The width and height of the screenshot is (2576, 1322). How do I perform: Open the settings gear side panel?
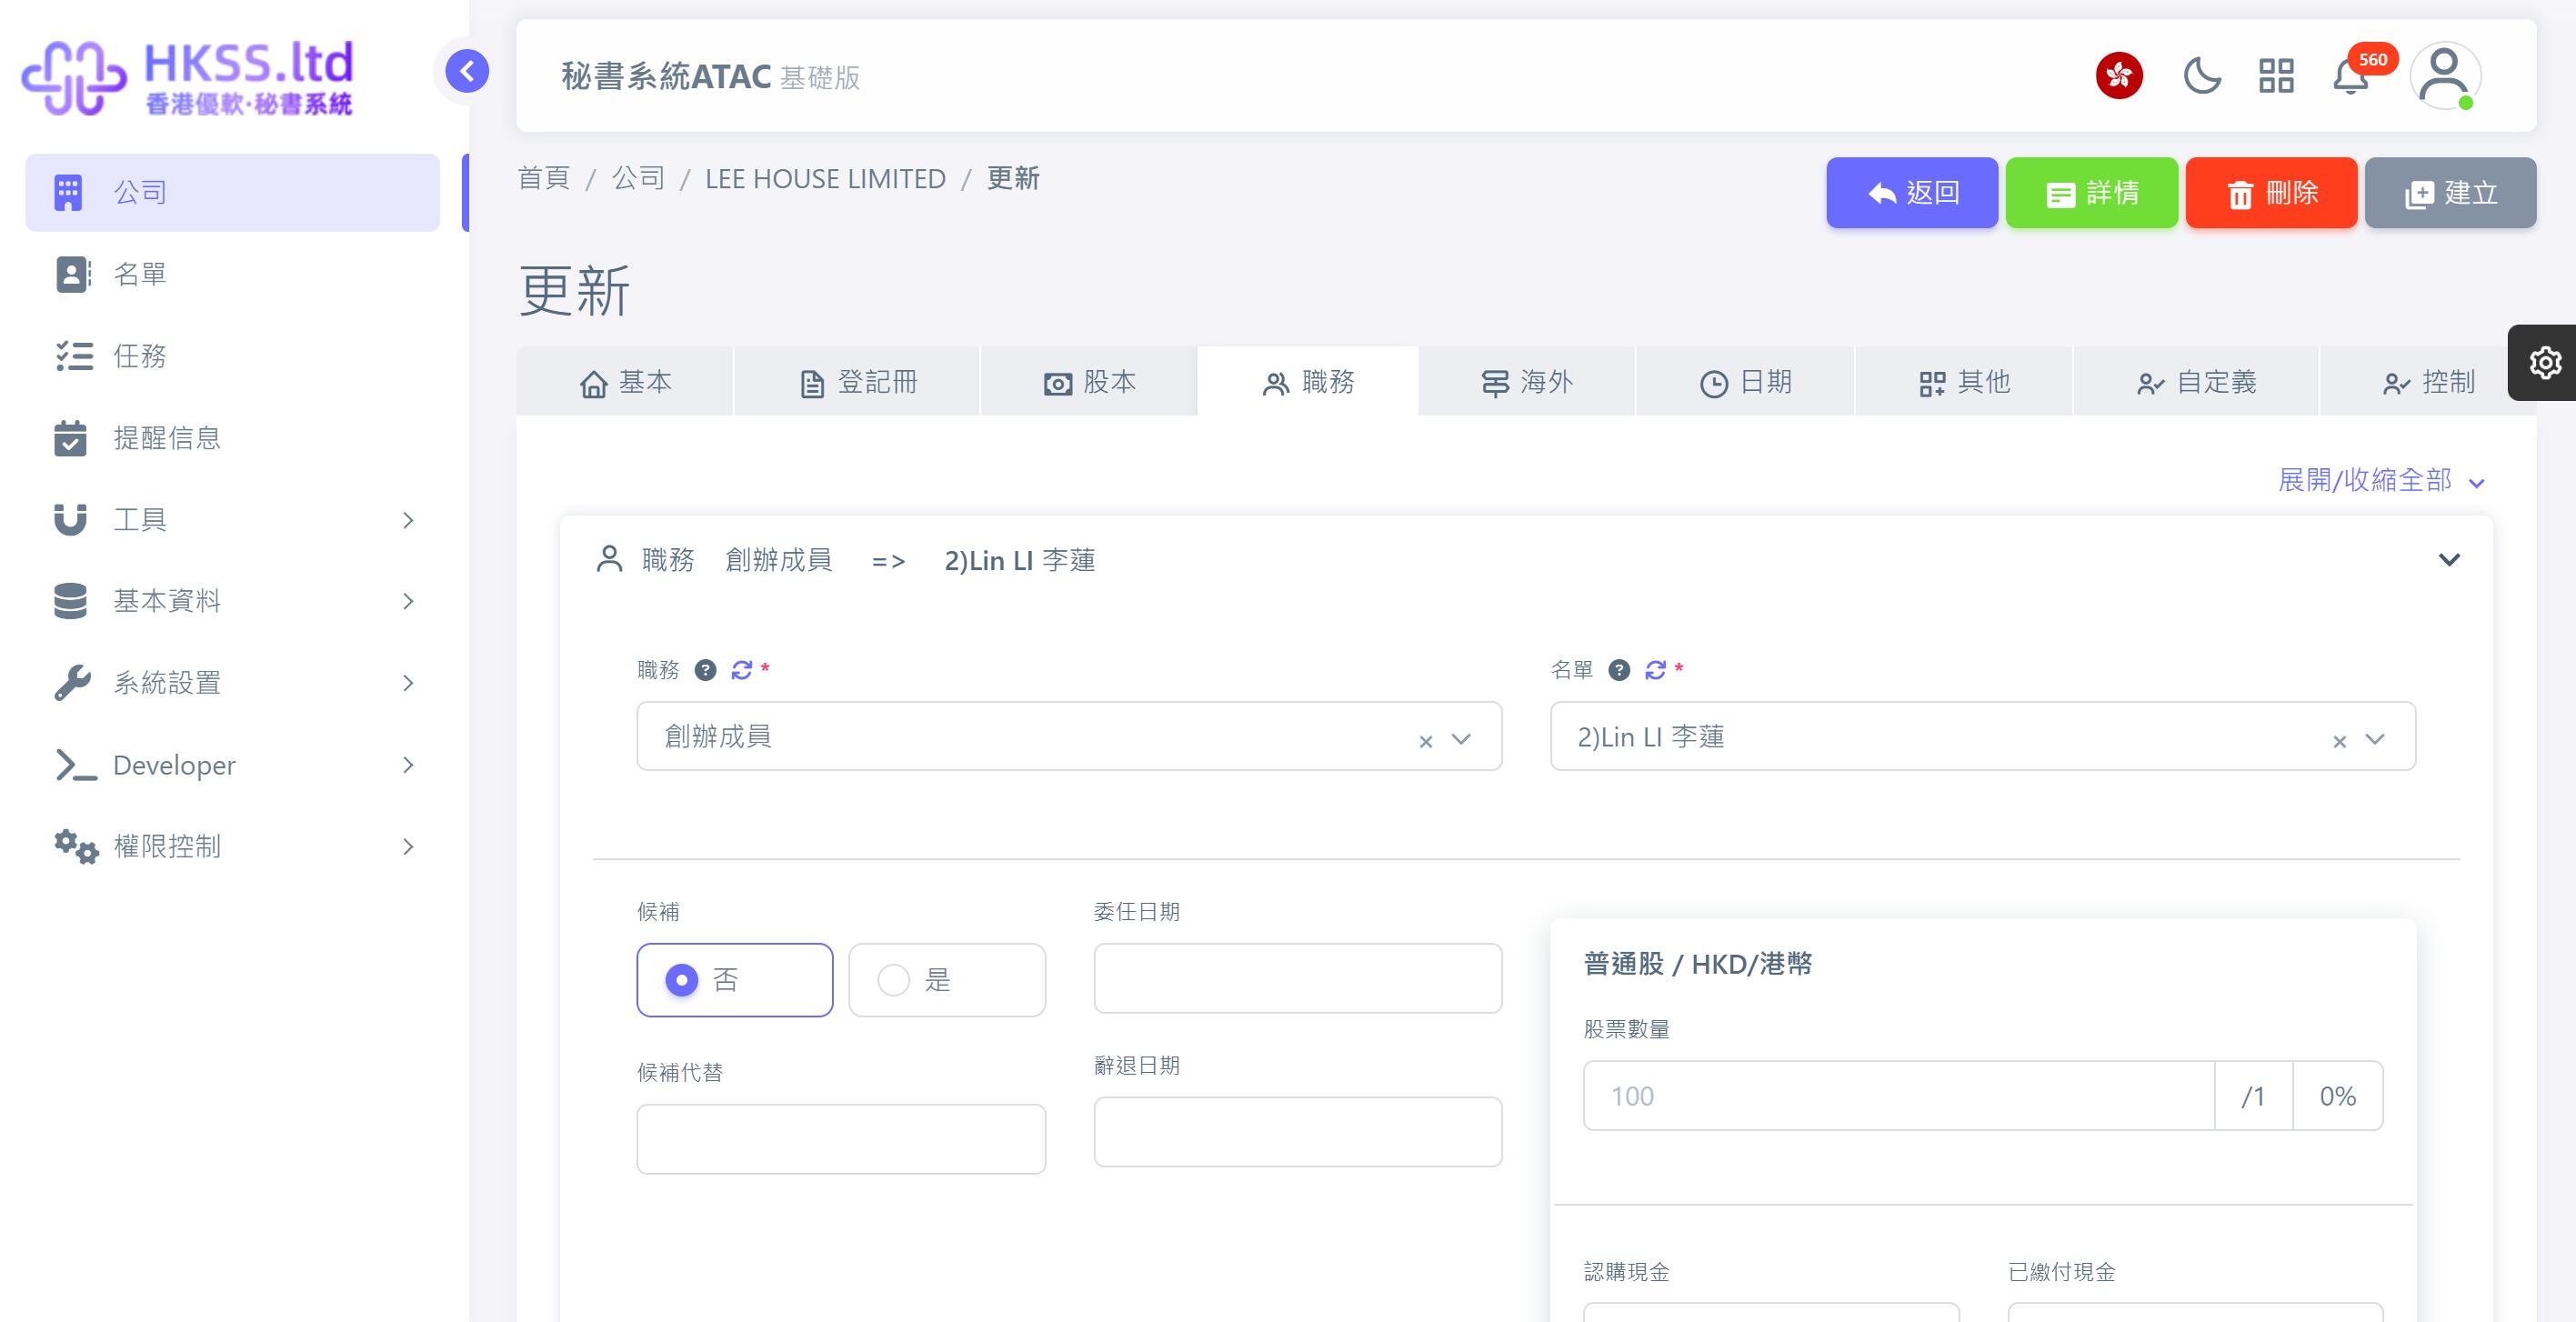pyautogui.click(x=2545, y=362)
